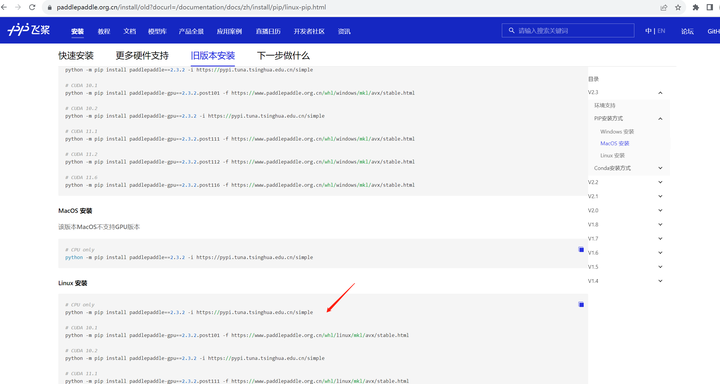720x384 pixels.
Task: Click the MacOS 安装 heading
Action: (x=75, y=211)
